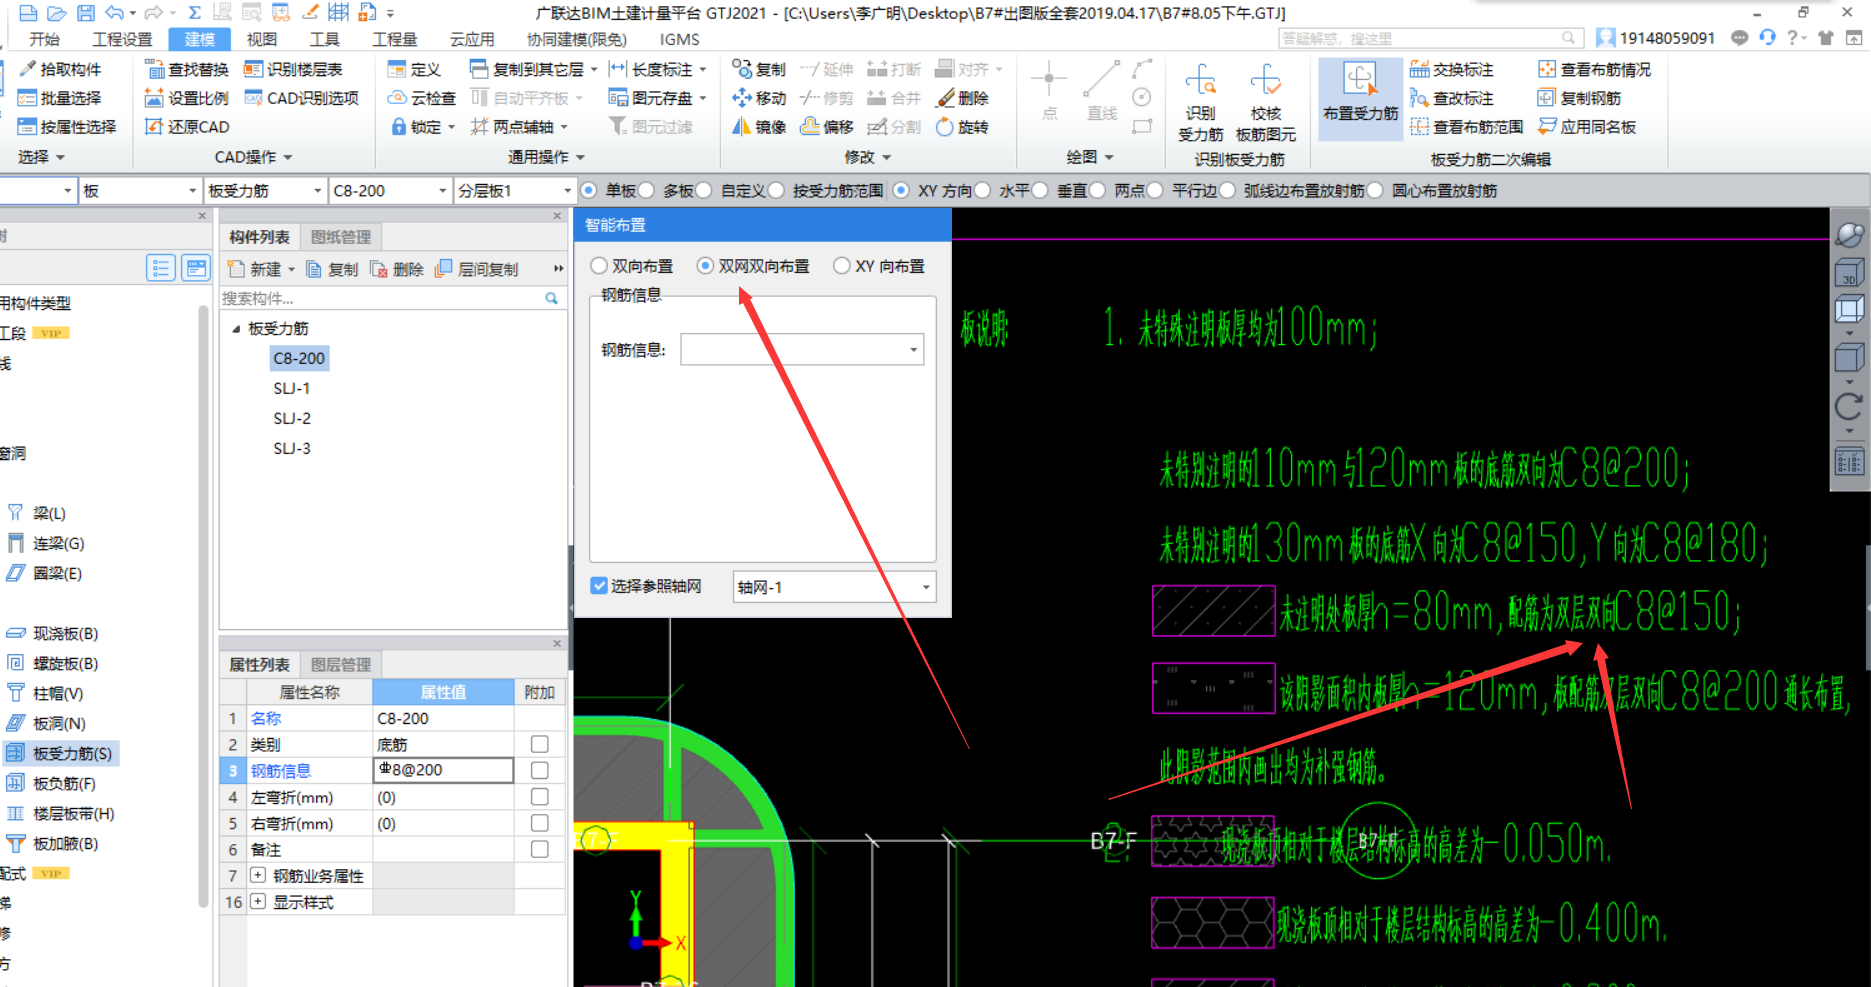Open CAD识别选项 settings
The image size is (1871, 987).
(301, 98)
